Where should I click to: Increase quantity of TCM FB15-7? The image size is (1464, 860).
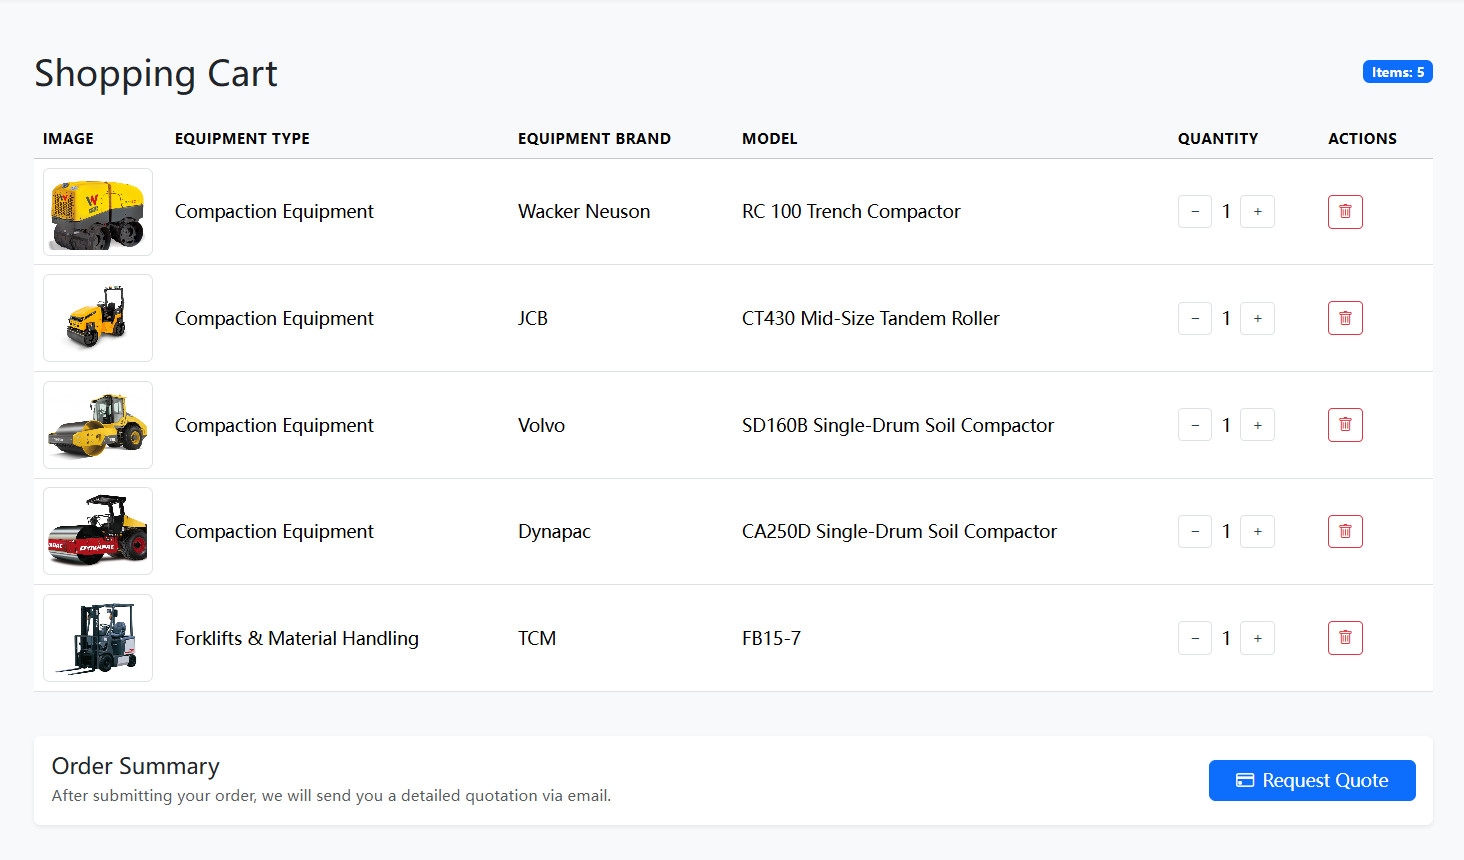pos(1257,638)
